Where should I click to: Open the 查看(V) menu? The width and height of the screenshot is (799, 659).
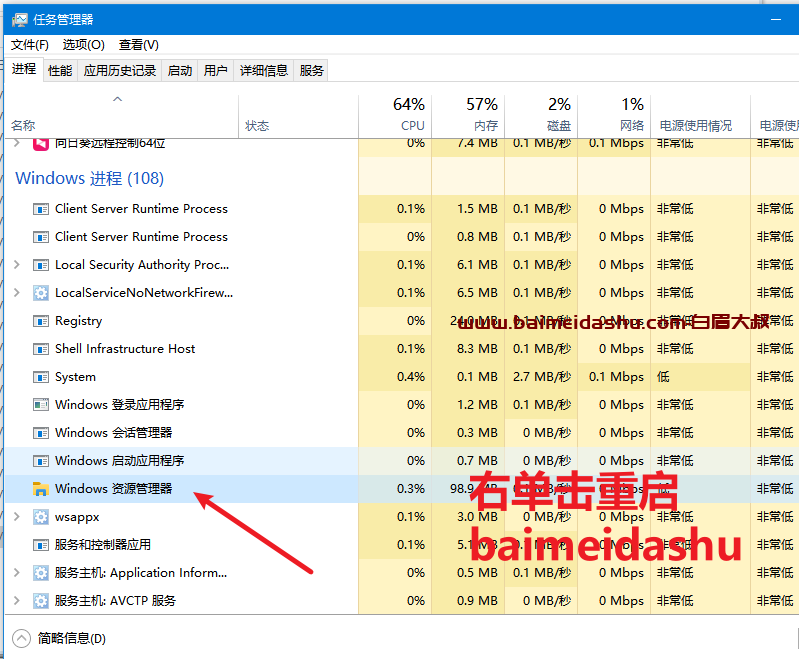[x=139, y=45]
